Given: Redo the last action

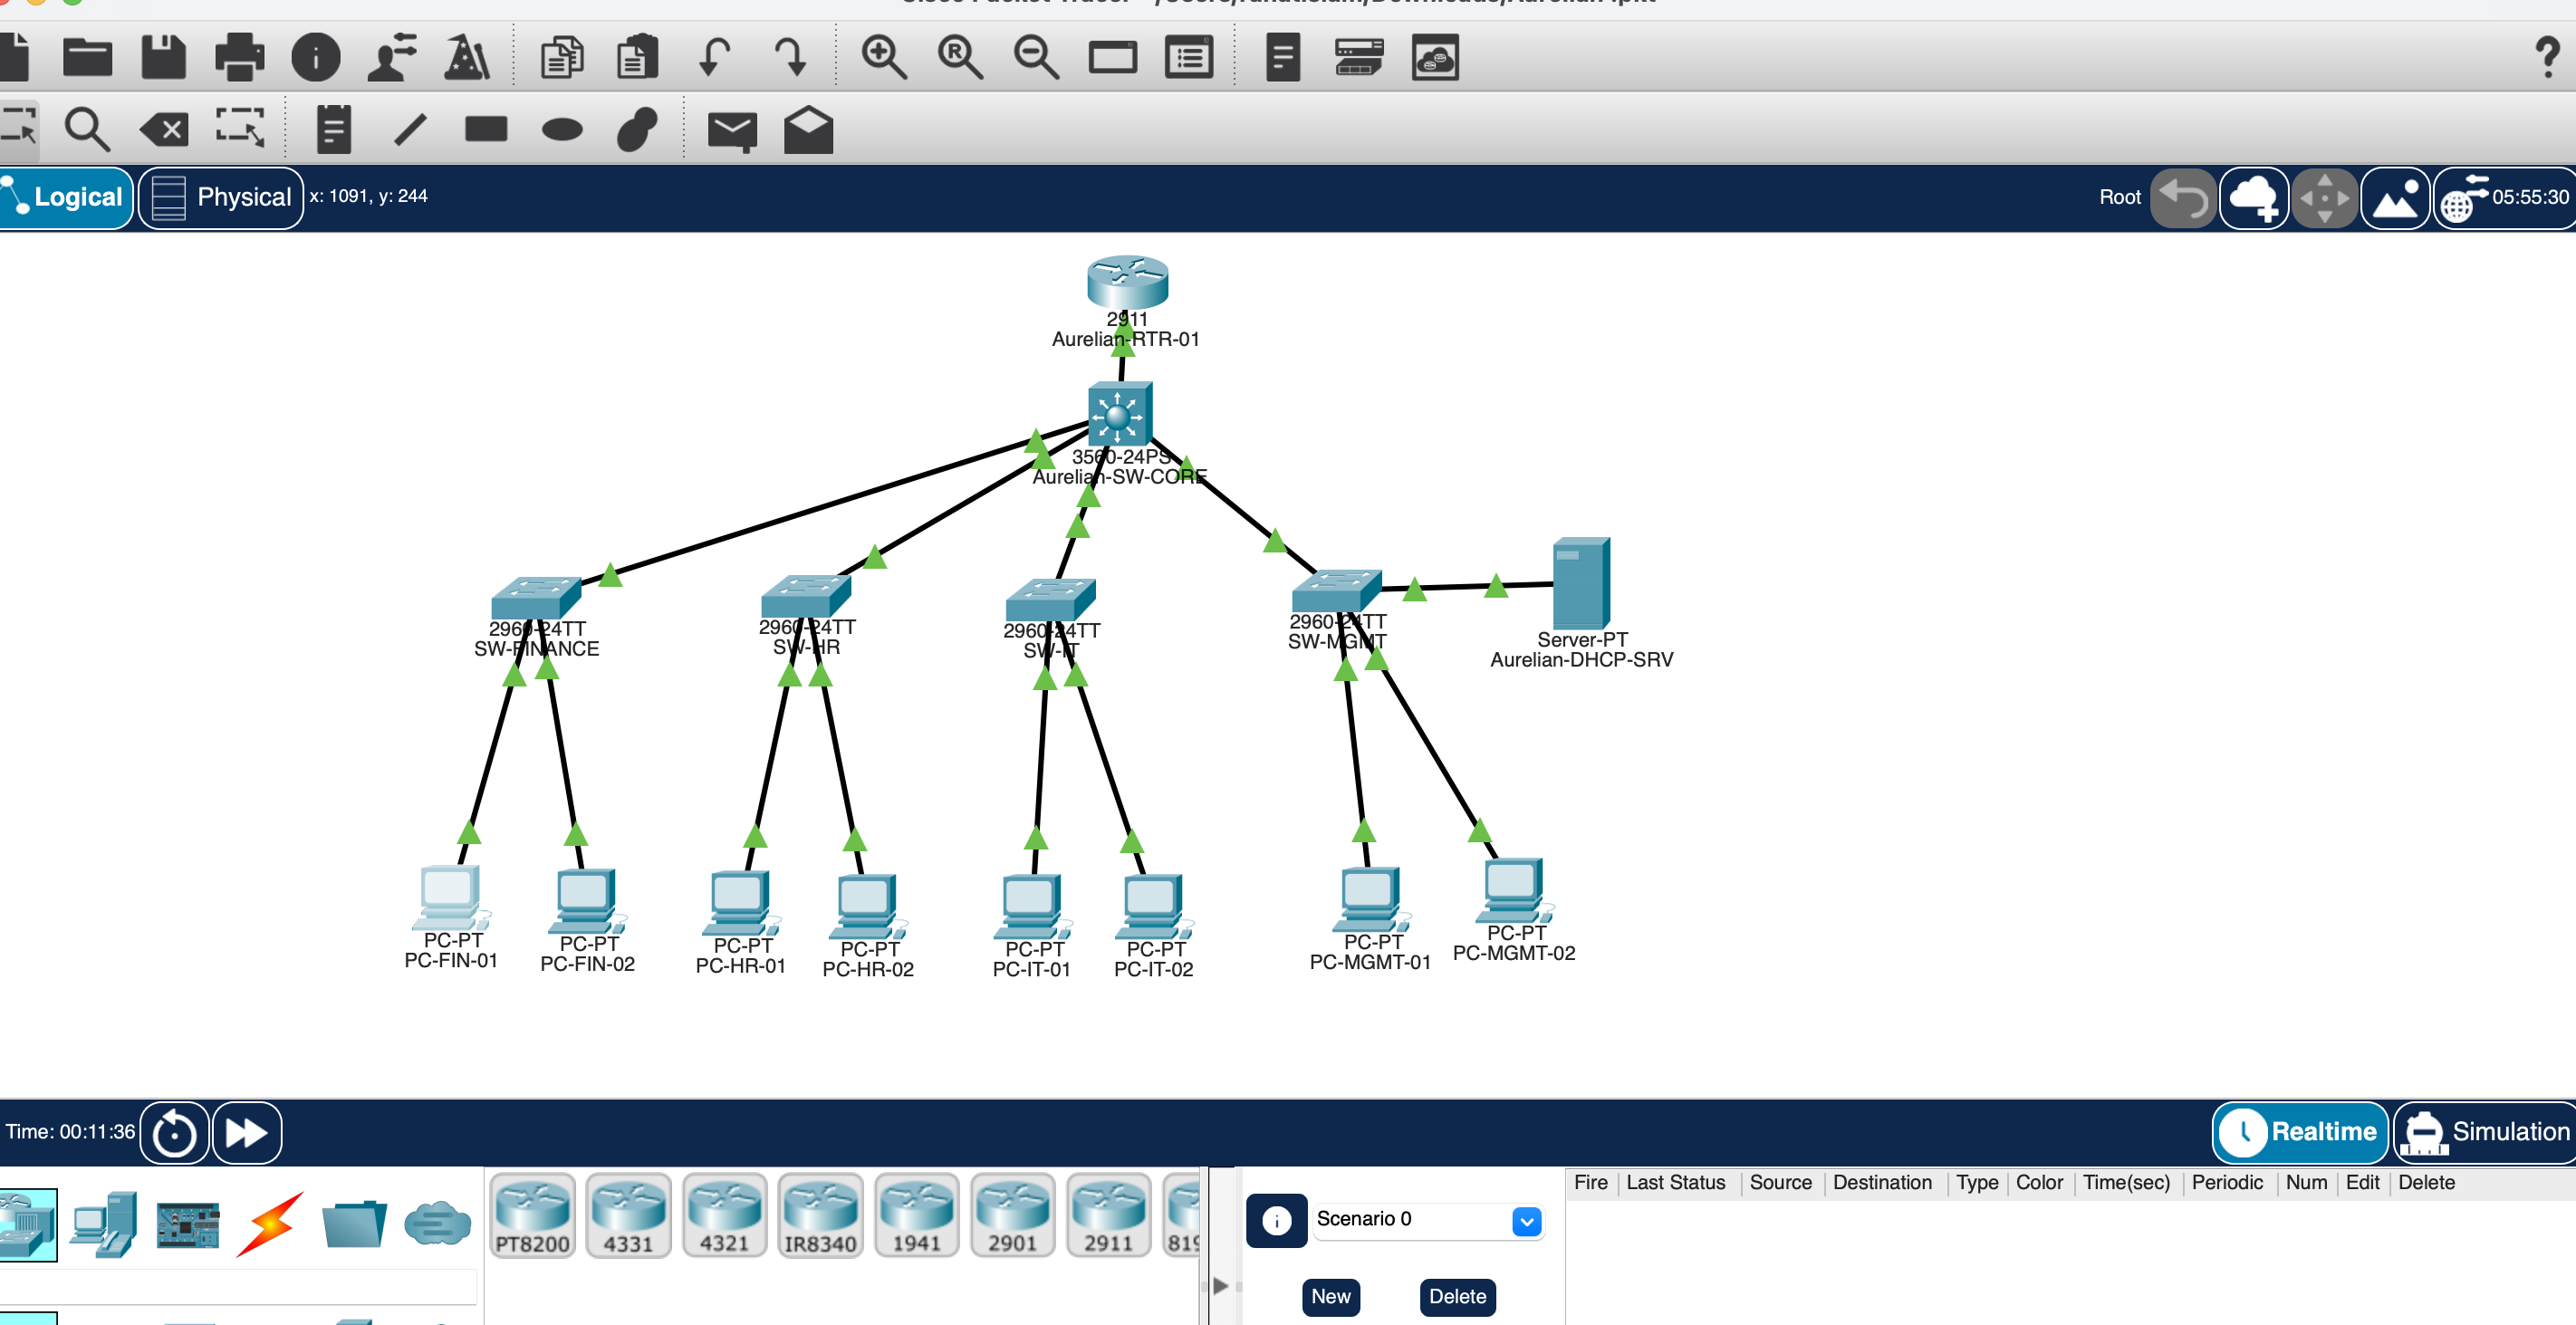Looking at the screenshot, I should (790, 57).
